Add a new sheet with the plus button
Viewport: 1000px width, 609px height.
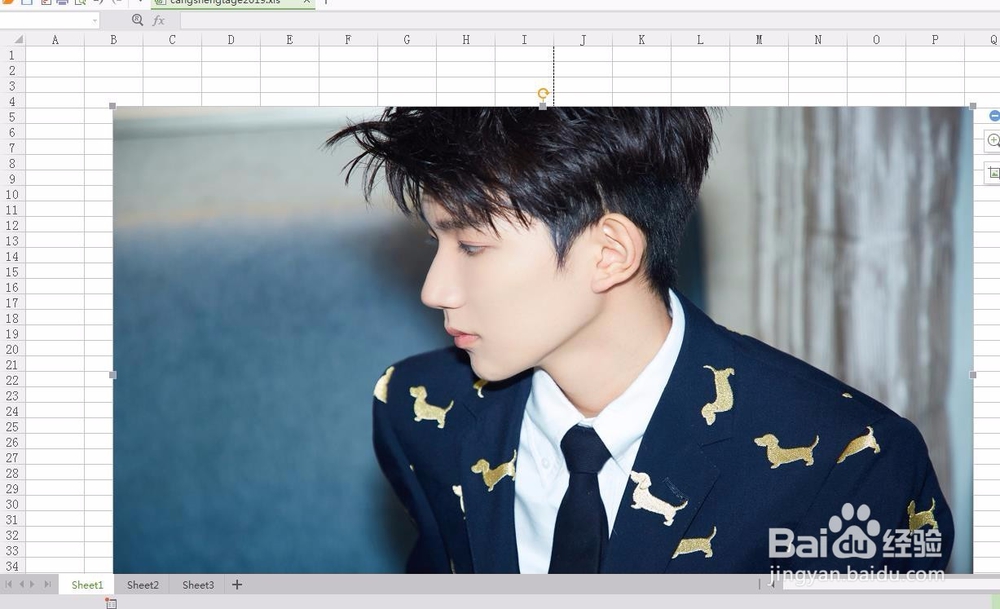coord(237,585)
